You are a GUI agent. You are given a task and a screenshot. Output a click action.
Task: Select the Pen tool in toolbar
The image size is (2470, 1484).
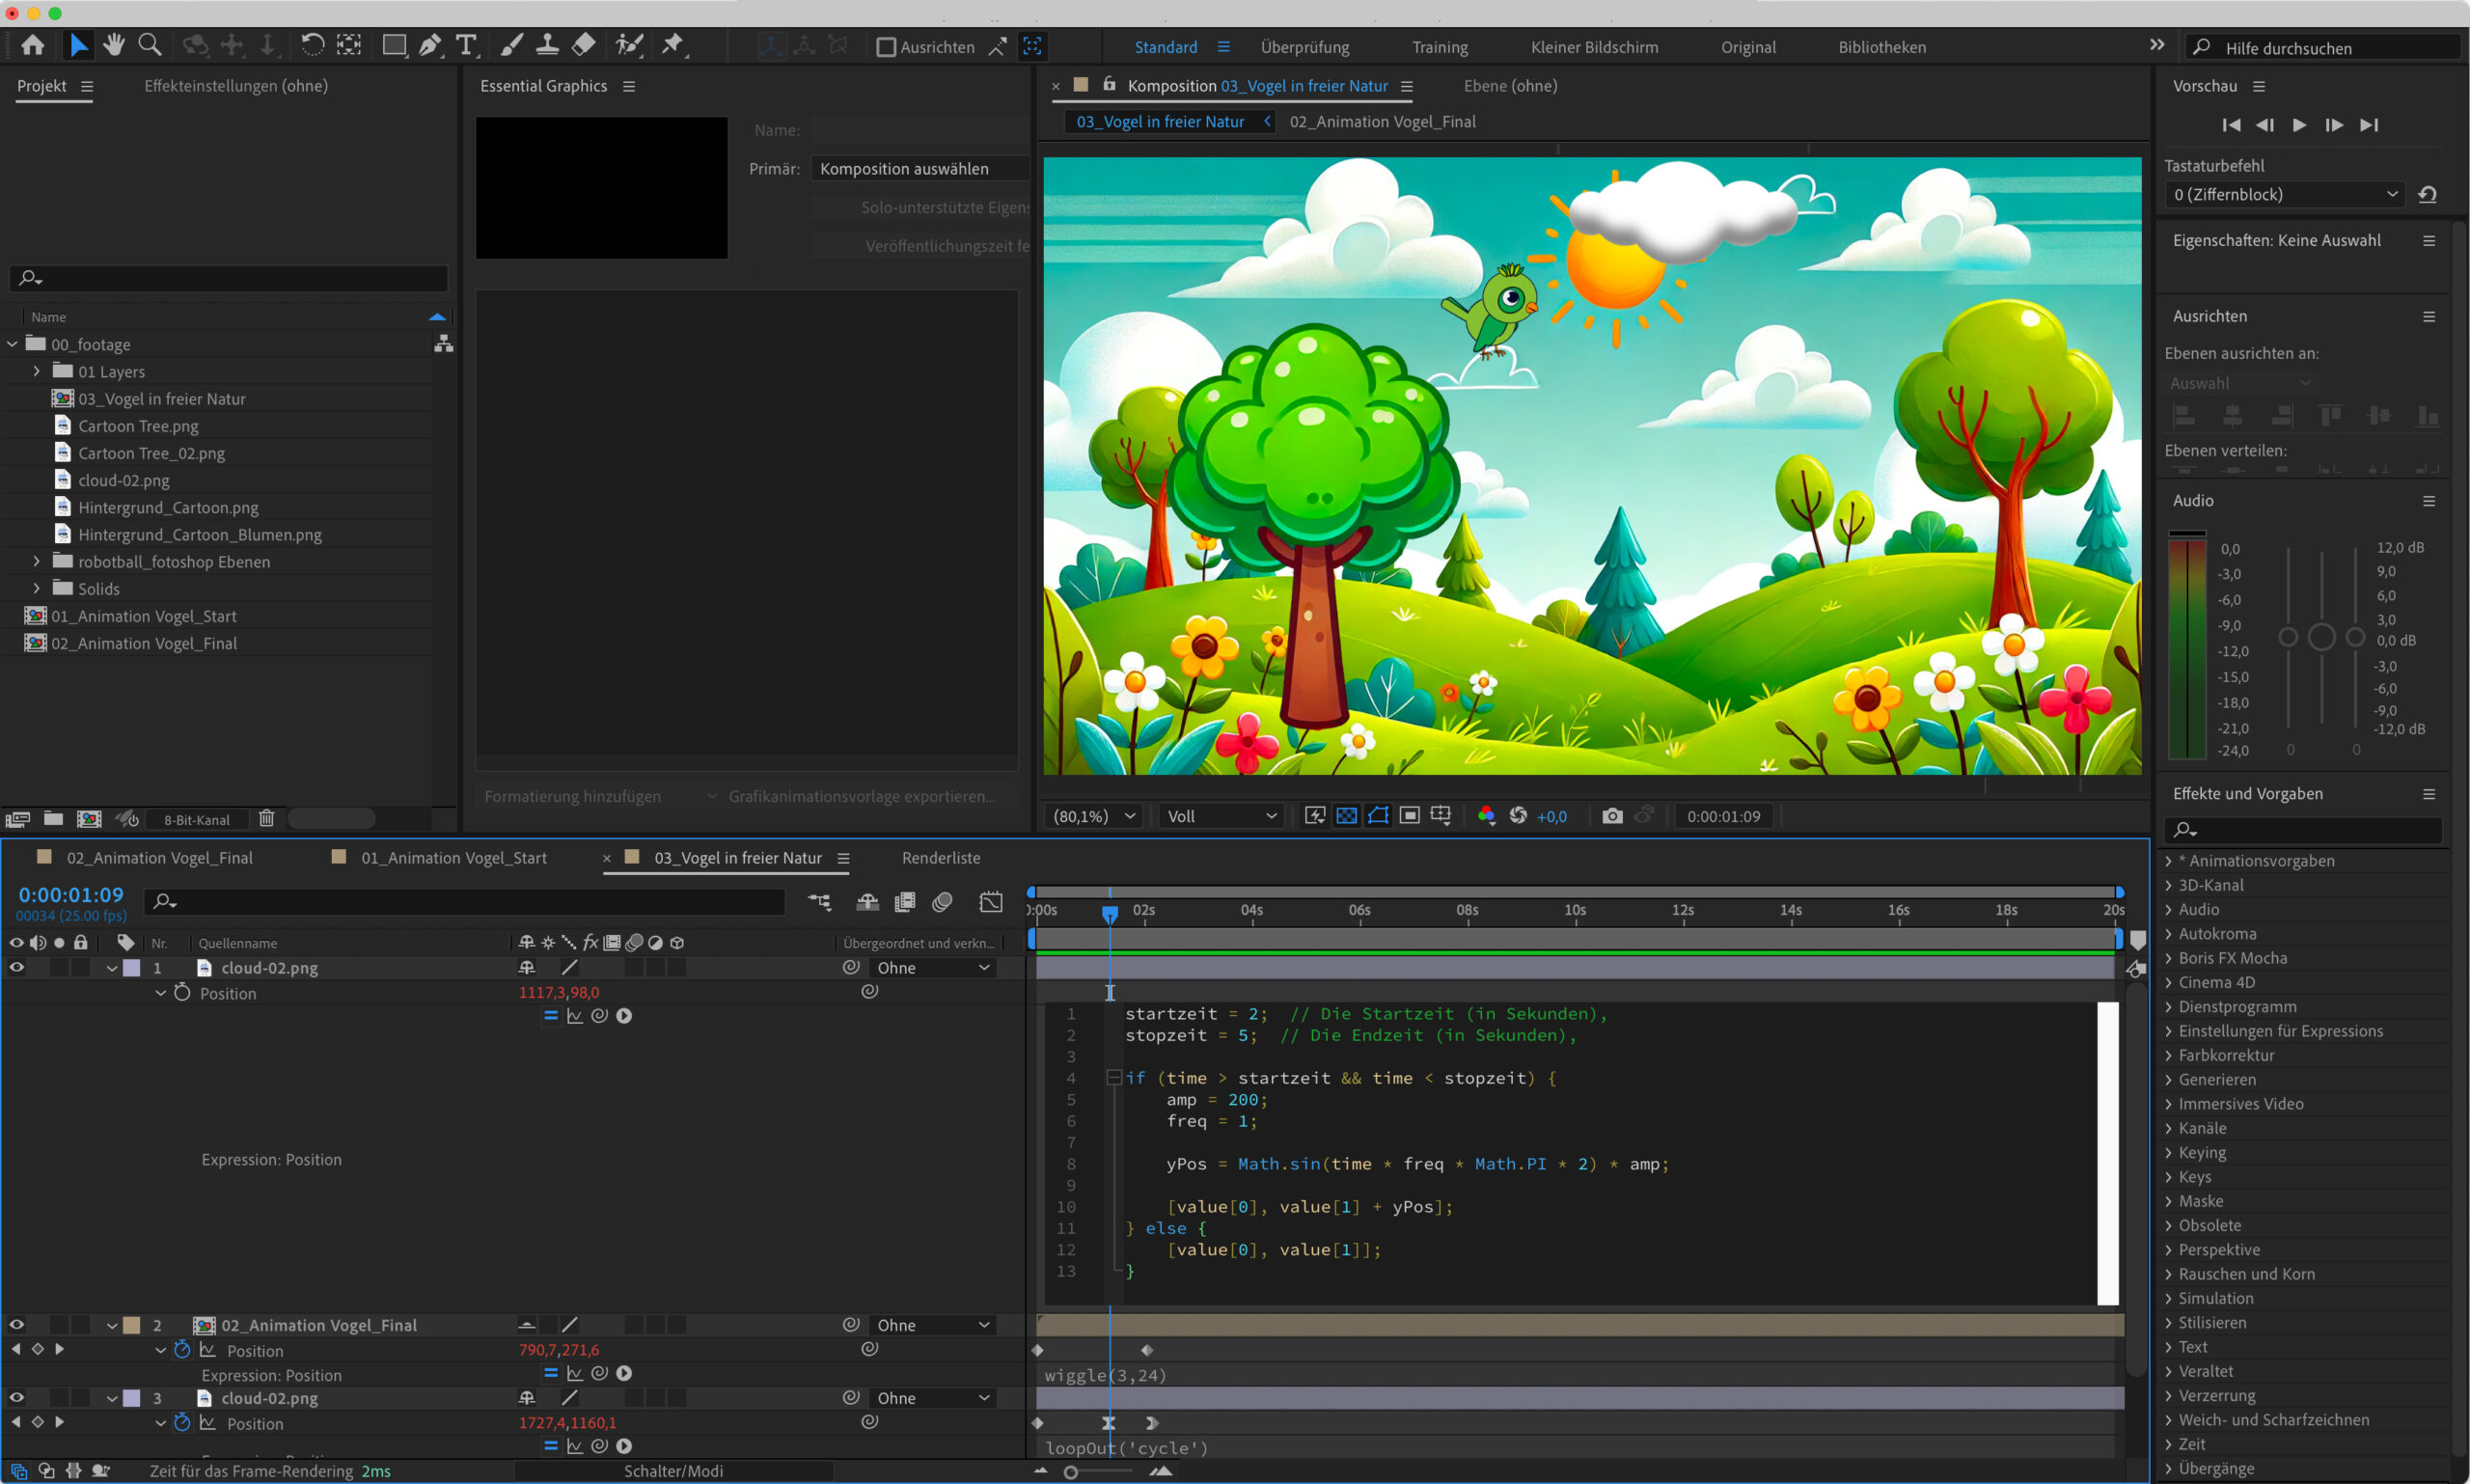click(430, 45)
